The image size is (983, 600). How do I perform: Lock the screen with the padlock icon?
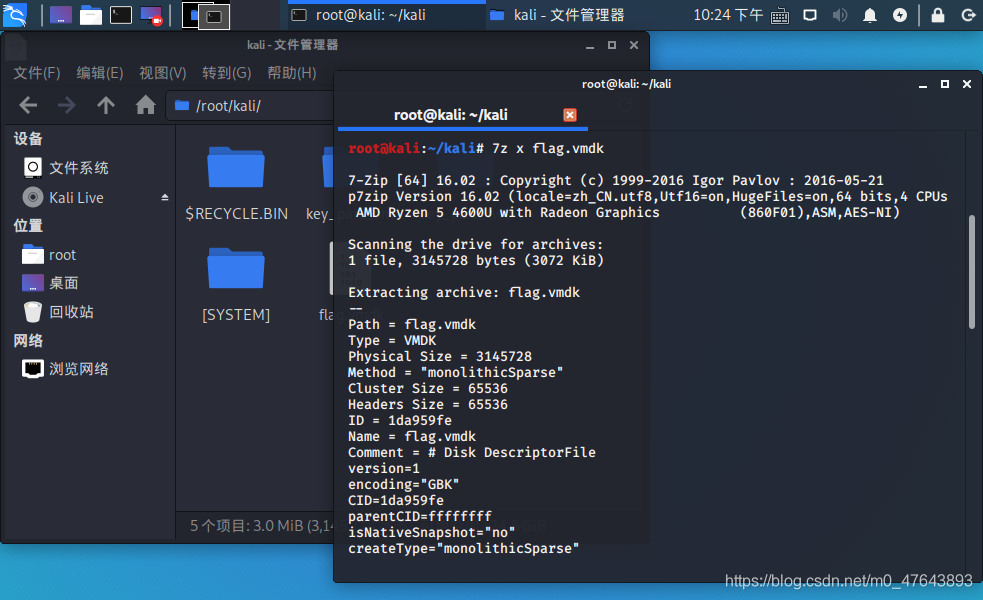point(938,15)
